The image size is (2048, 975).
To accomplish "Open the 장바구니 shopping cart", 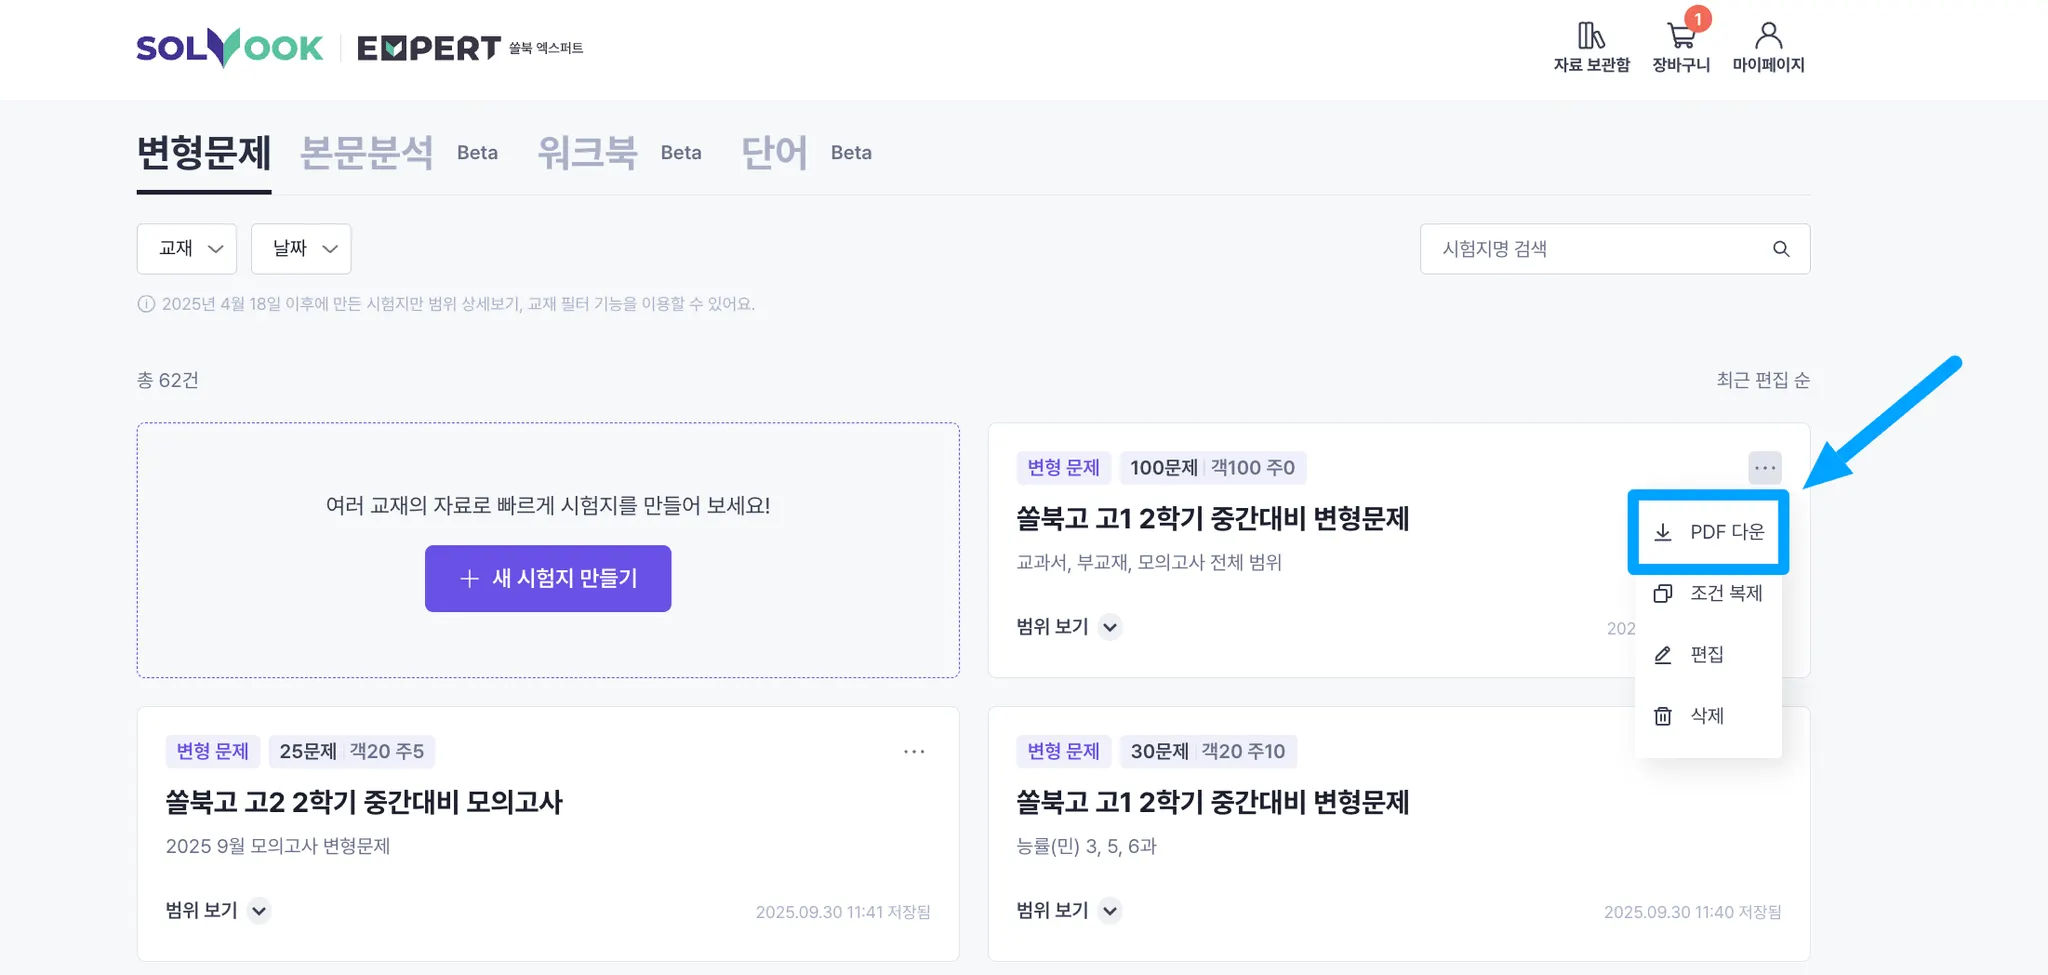I will pos(1681,38).
